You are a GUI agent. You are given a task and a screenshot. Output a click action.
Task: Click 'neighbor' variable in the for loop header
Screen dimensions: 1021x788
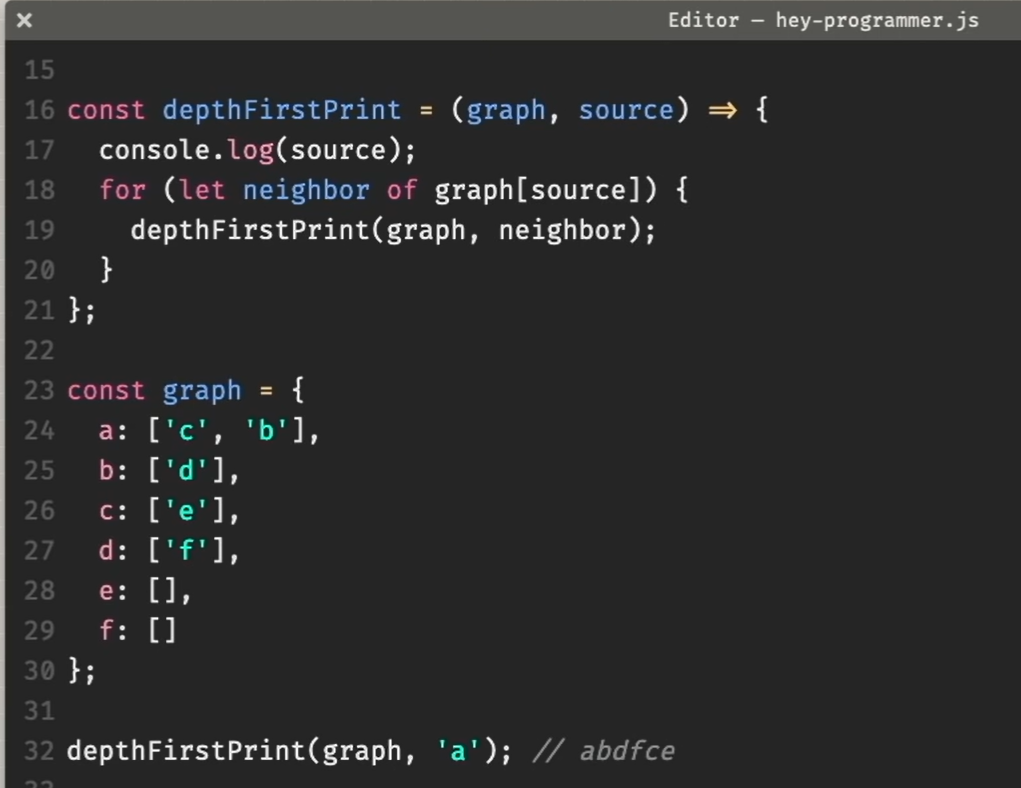[x=305, y=190]
